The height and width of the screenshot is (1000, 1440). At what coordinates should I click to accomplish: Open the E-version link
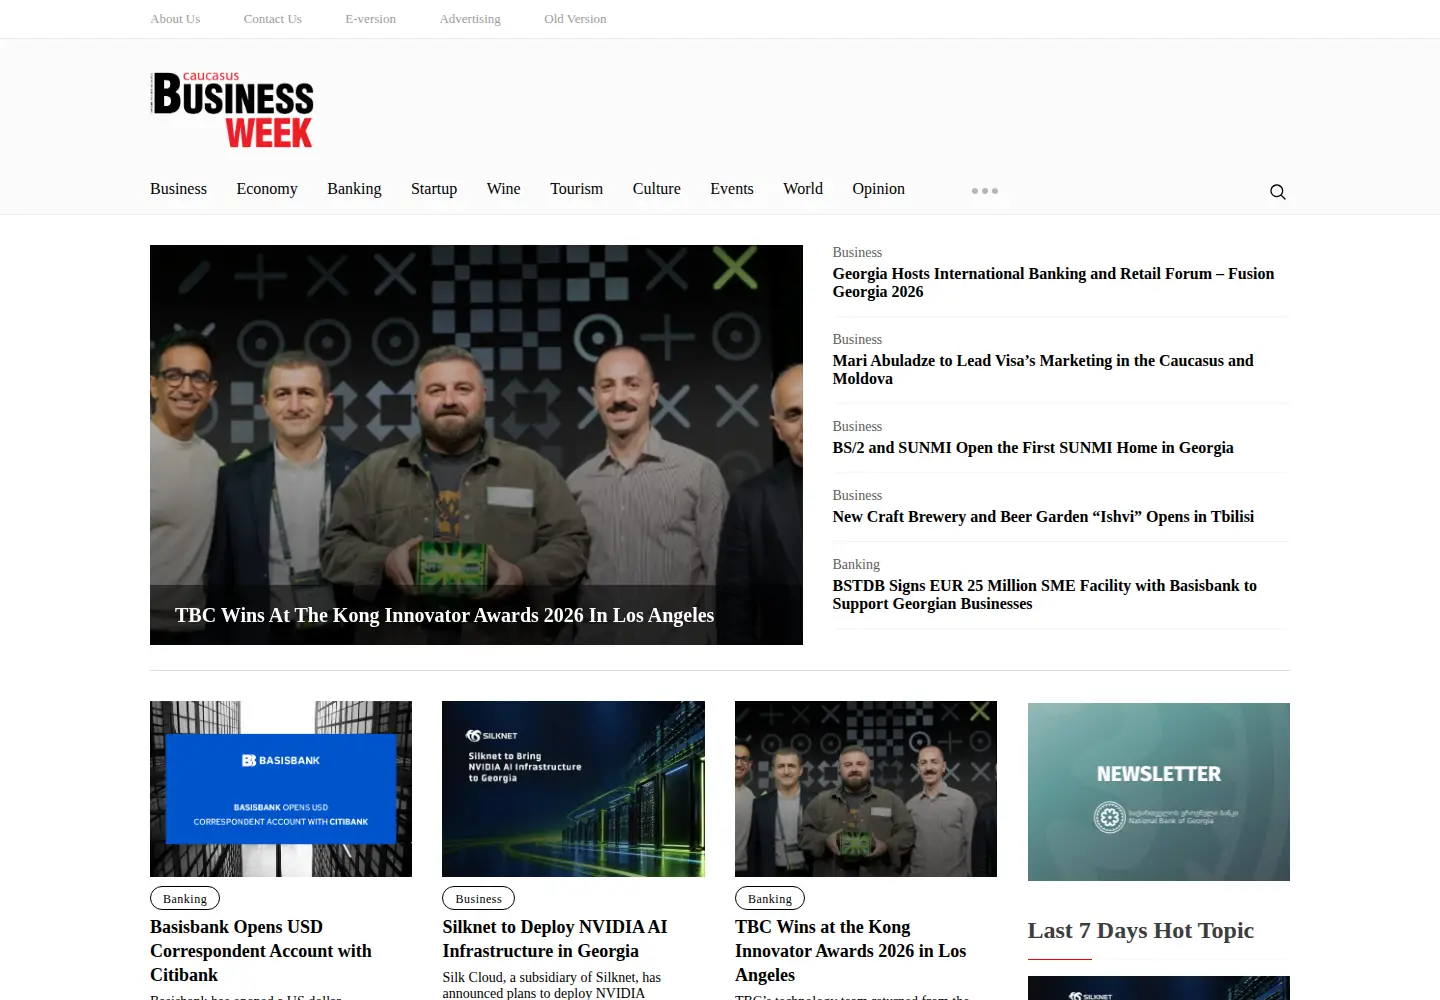pyautogui.click(x=370, y=19)
